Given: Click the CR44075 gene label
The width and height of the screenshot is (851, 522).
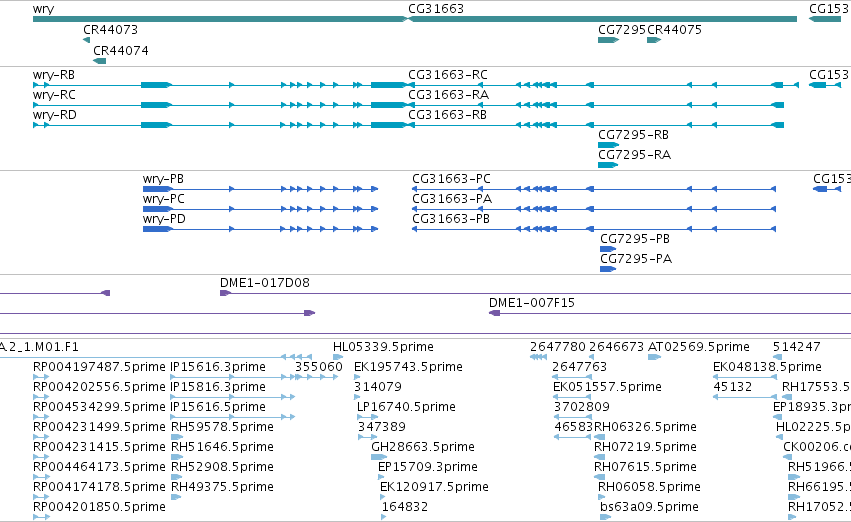Looking at the screenshot, I should point(674,30).
